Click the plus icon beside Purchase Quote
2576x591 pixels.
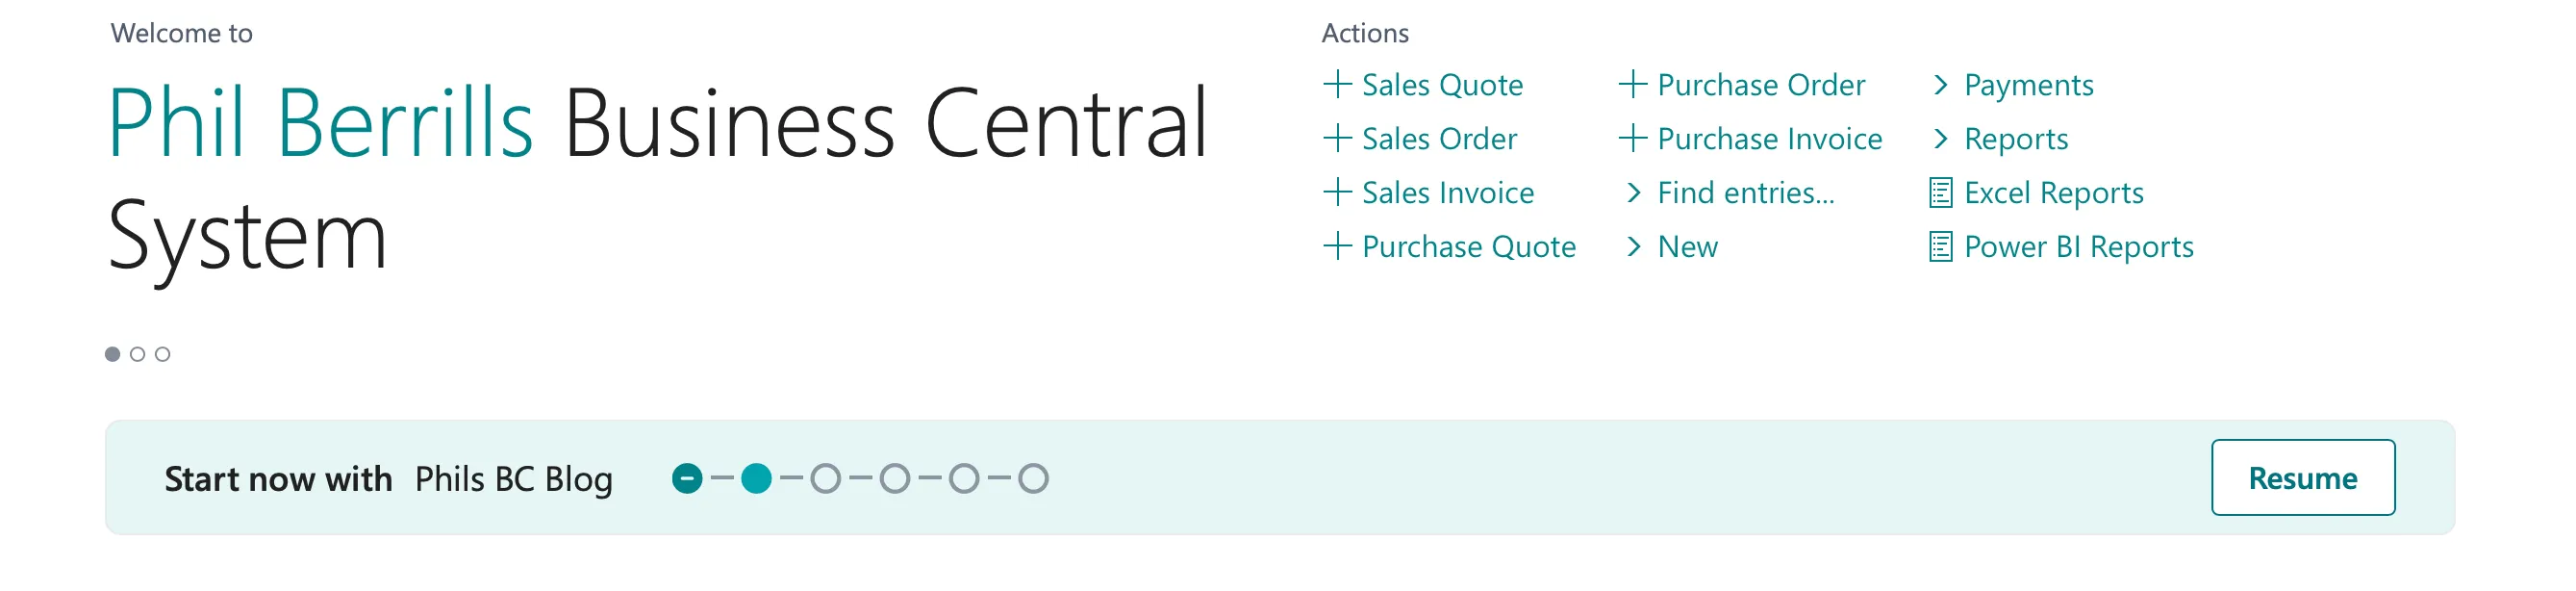point(1337,246)
